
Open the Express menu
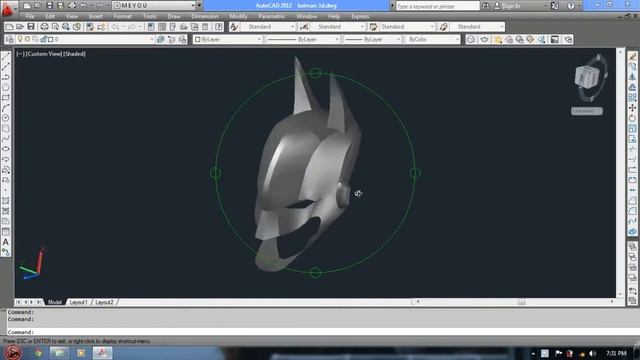click(x=360, y=16)
